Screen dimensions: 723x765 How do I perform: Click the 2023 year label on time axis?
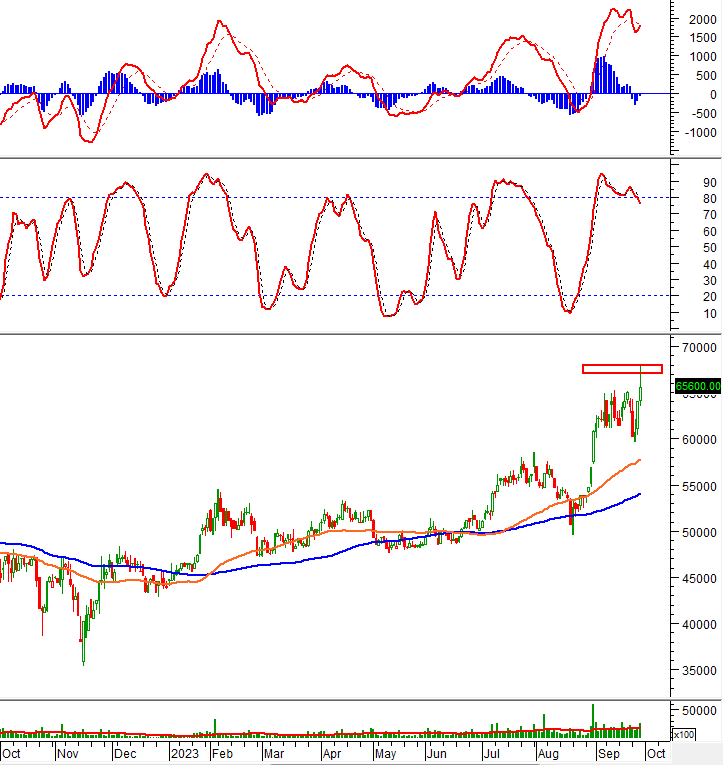(x=185, y=754)
